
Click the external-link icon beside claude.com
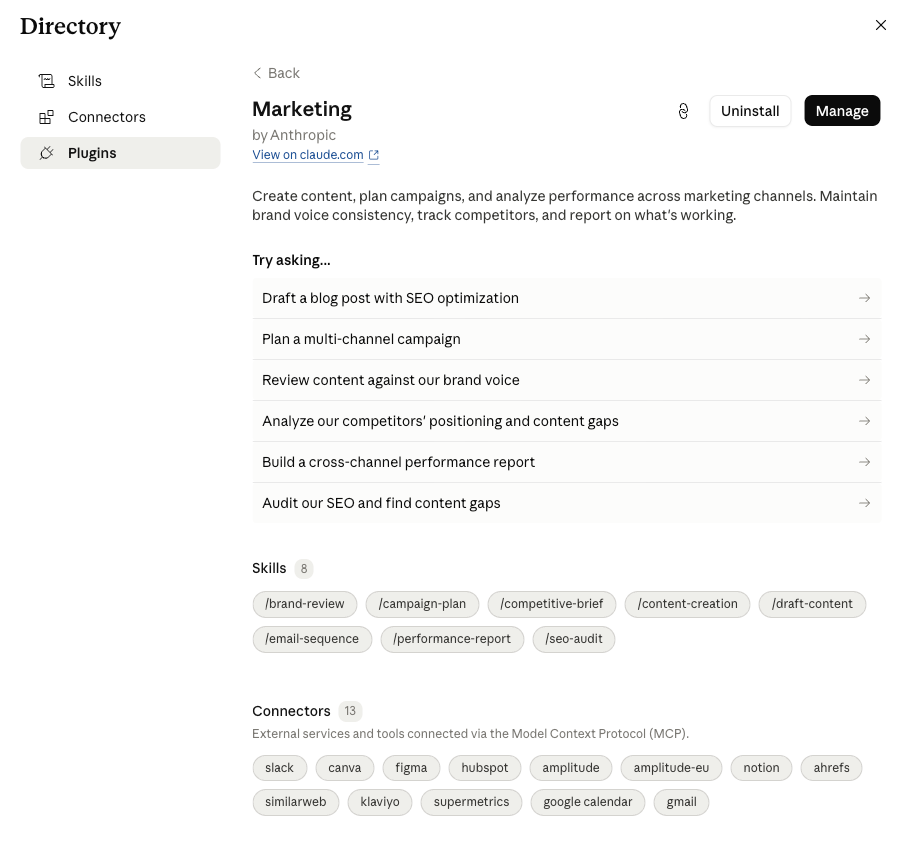374,155
